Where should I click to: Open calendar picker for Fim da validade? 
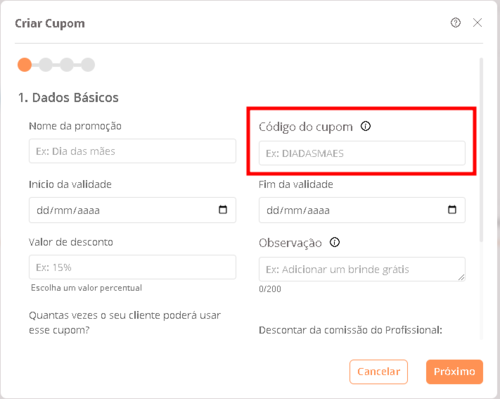click(452, 210)
